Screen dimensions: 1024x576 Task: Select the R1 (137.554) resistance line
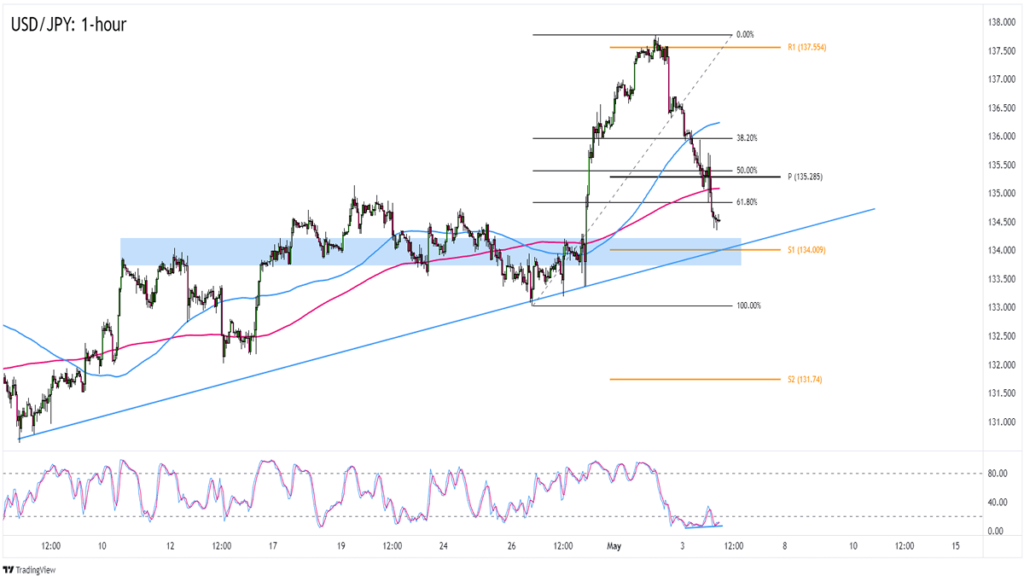(x=700, y=46)
